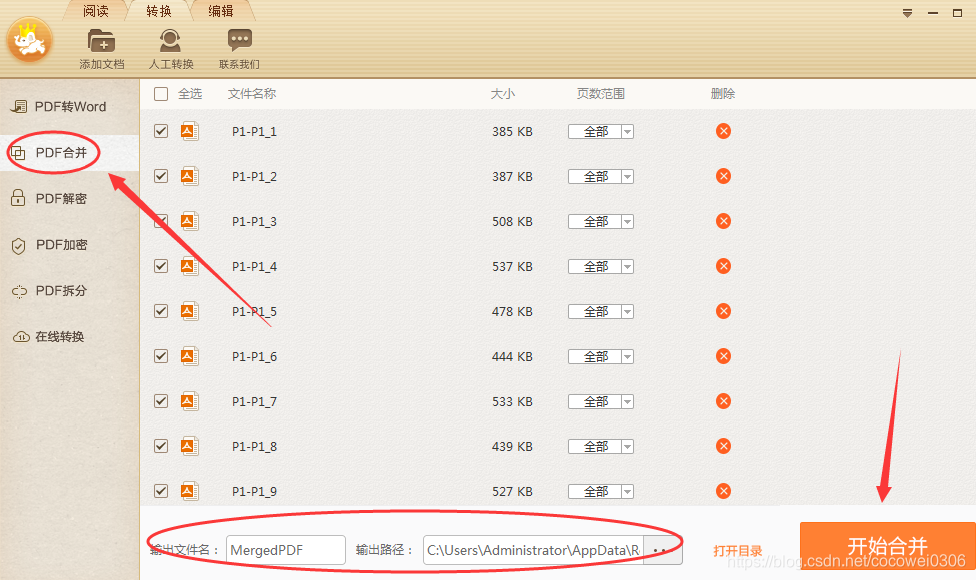The image size is (976, 580).
Task: Click the PDF icon of P1-P1_9
Action: [x=189, y=491]
